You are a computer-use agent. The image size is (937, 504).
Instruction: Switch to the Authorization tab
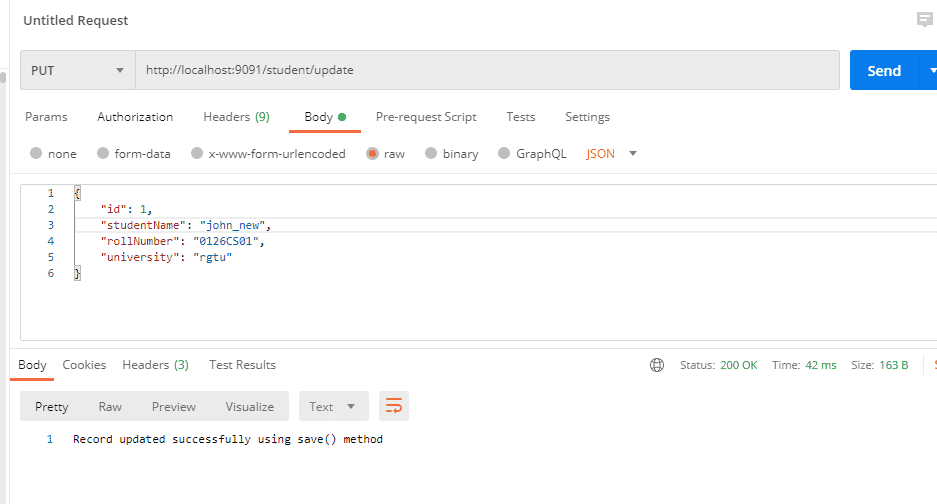[135, 117]
